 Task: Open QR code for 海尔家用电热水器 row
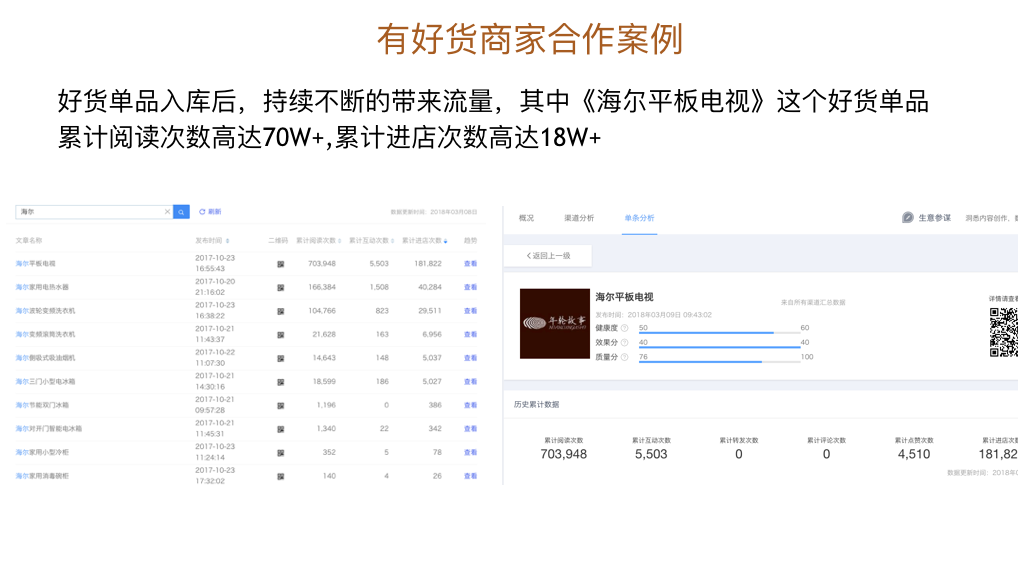(x=280, y=288)
